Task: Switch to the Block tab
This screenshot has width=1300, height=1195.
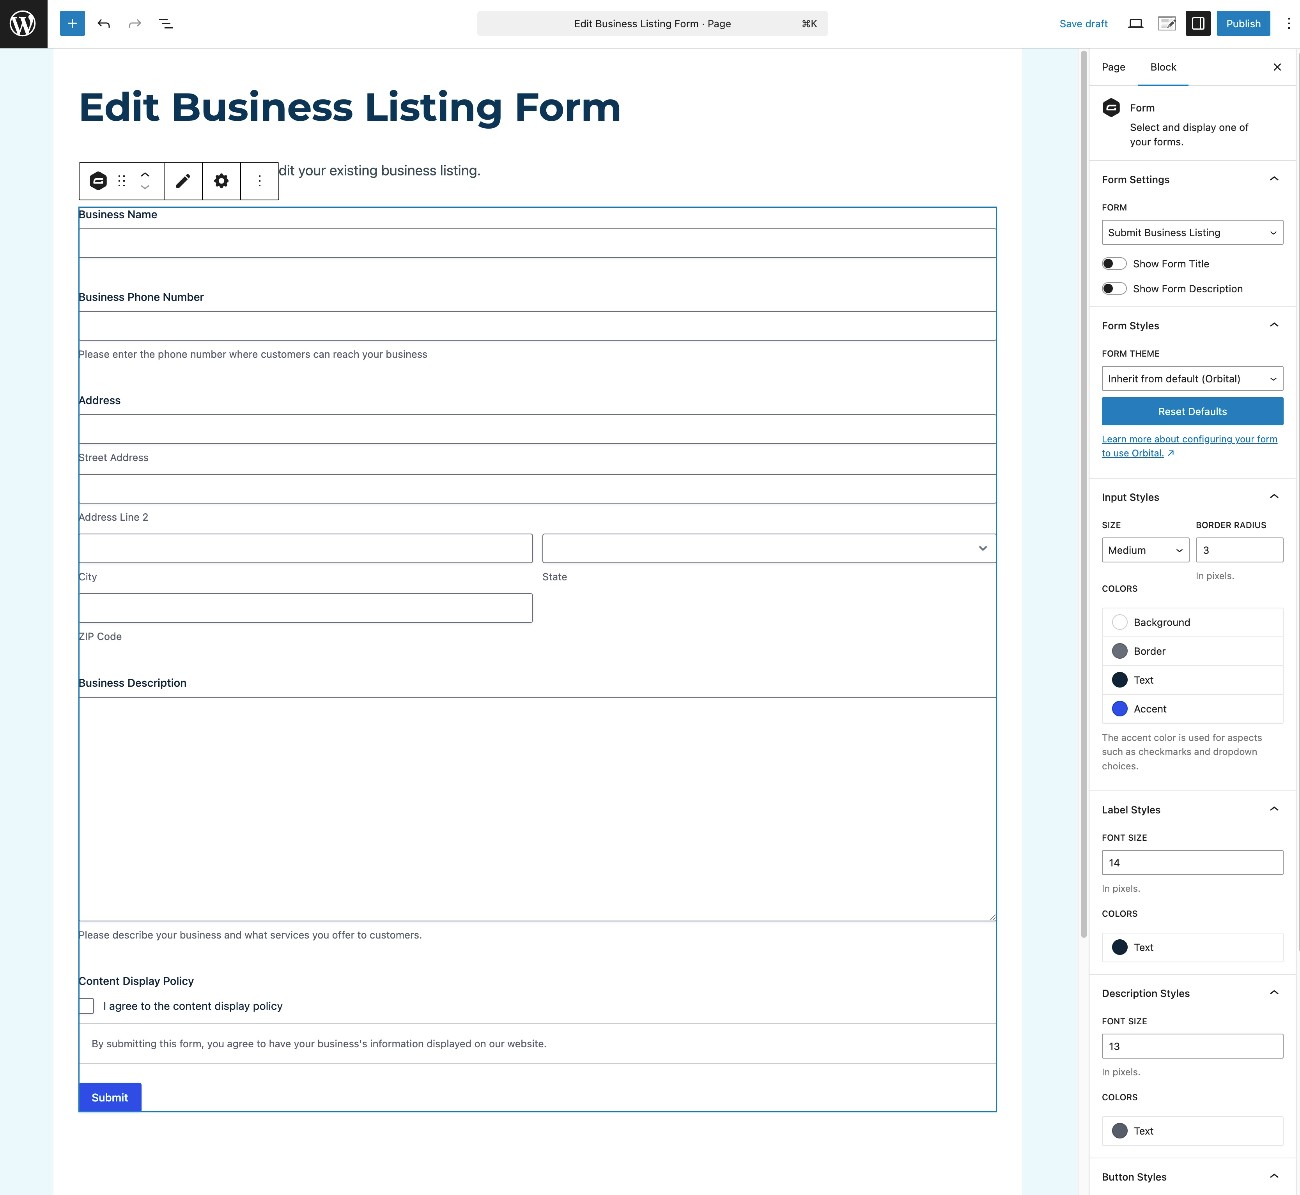Action: pyautogui.click(x=1163, y=67)
